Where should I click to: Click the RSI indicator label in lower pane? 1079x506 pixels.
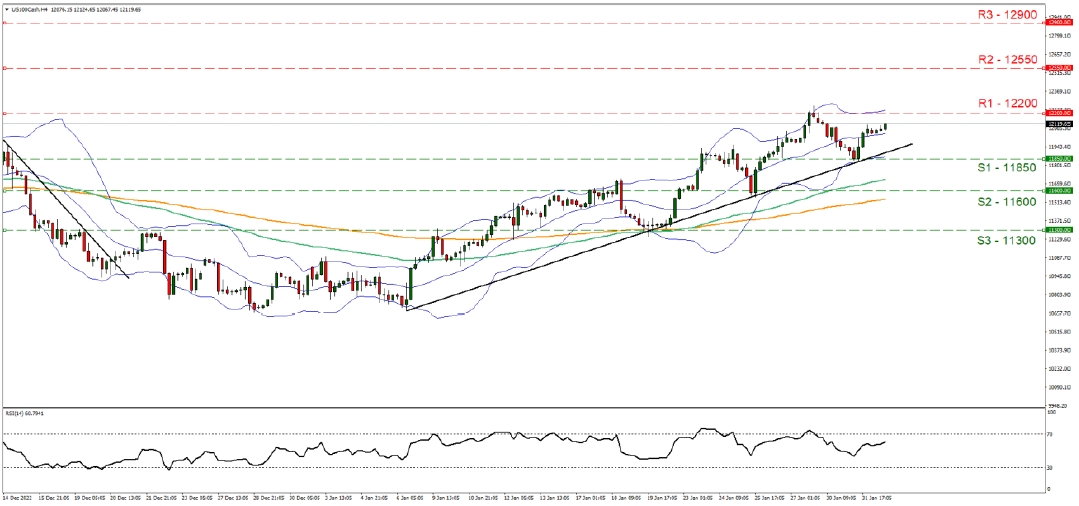click(x=27, y=412)
